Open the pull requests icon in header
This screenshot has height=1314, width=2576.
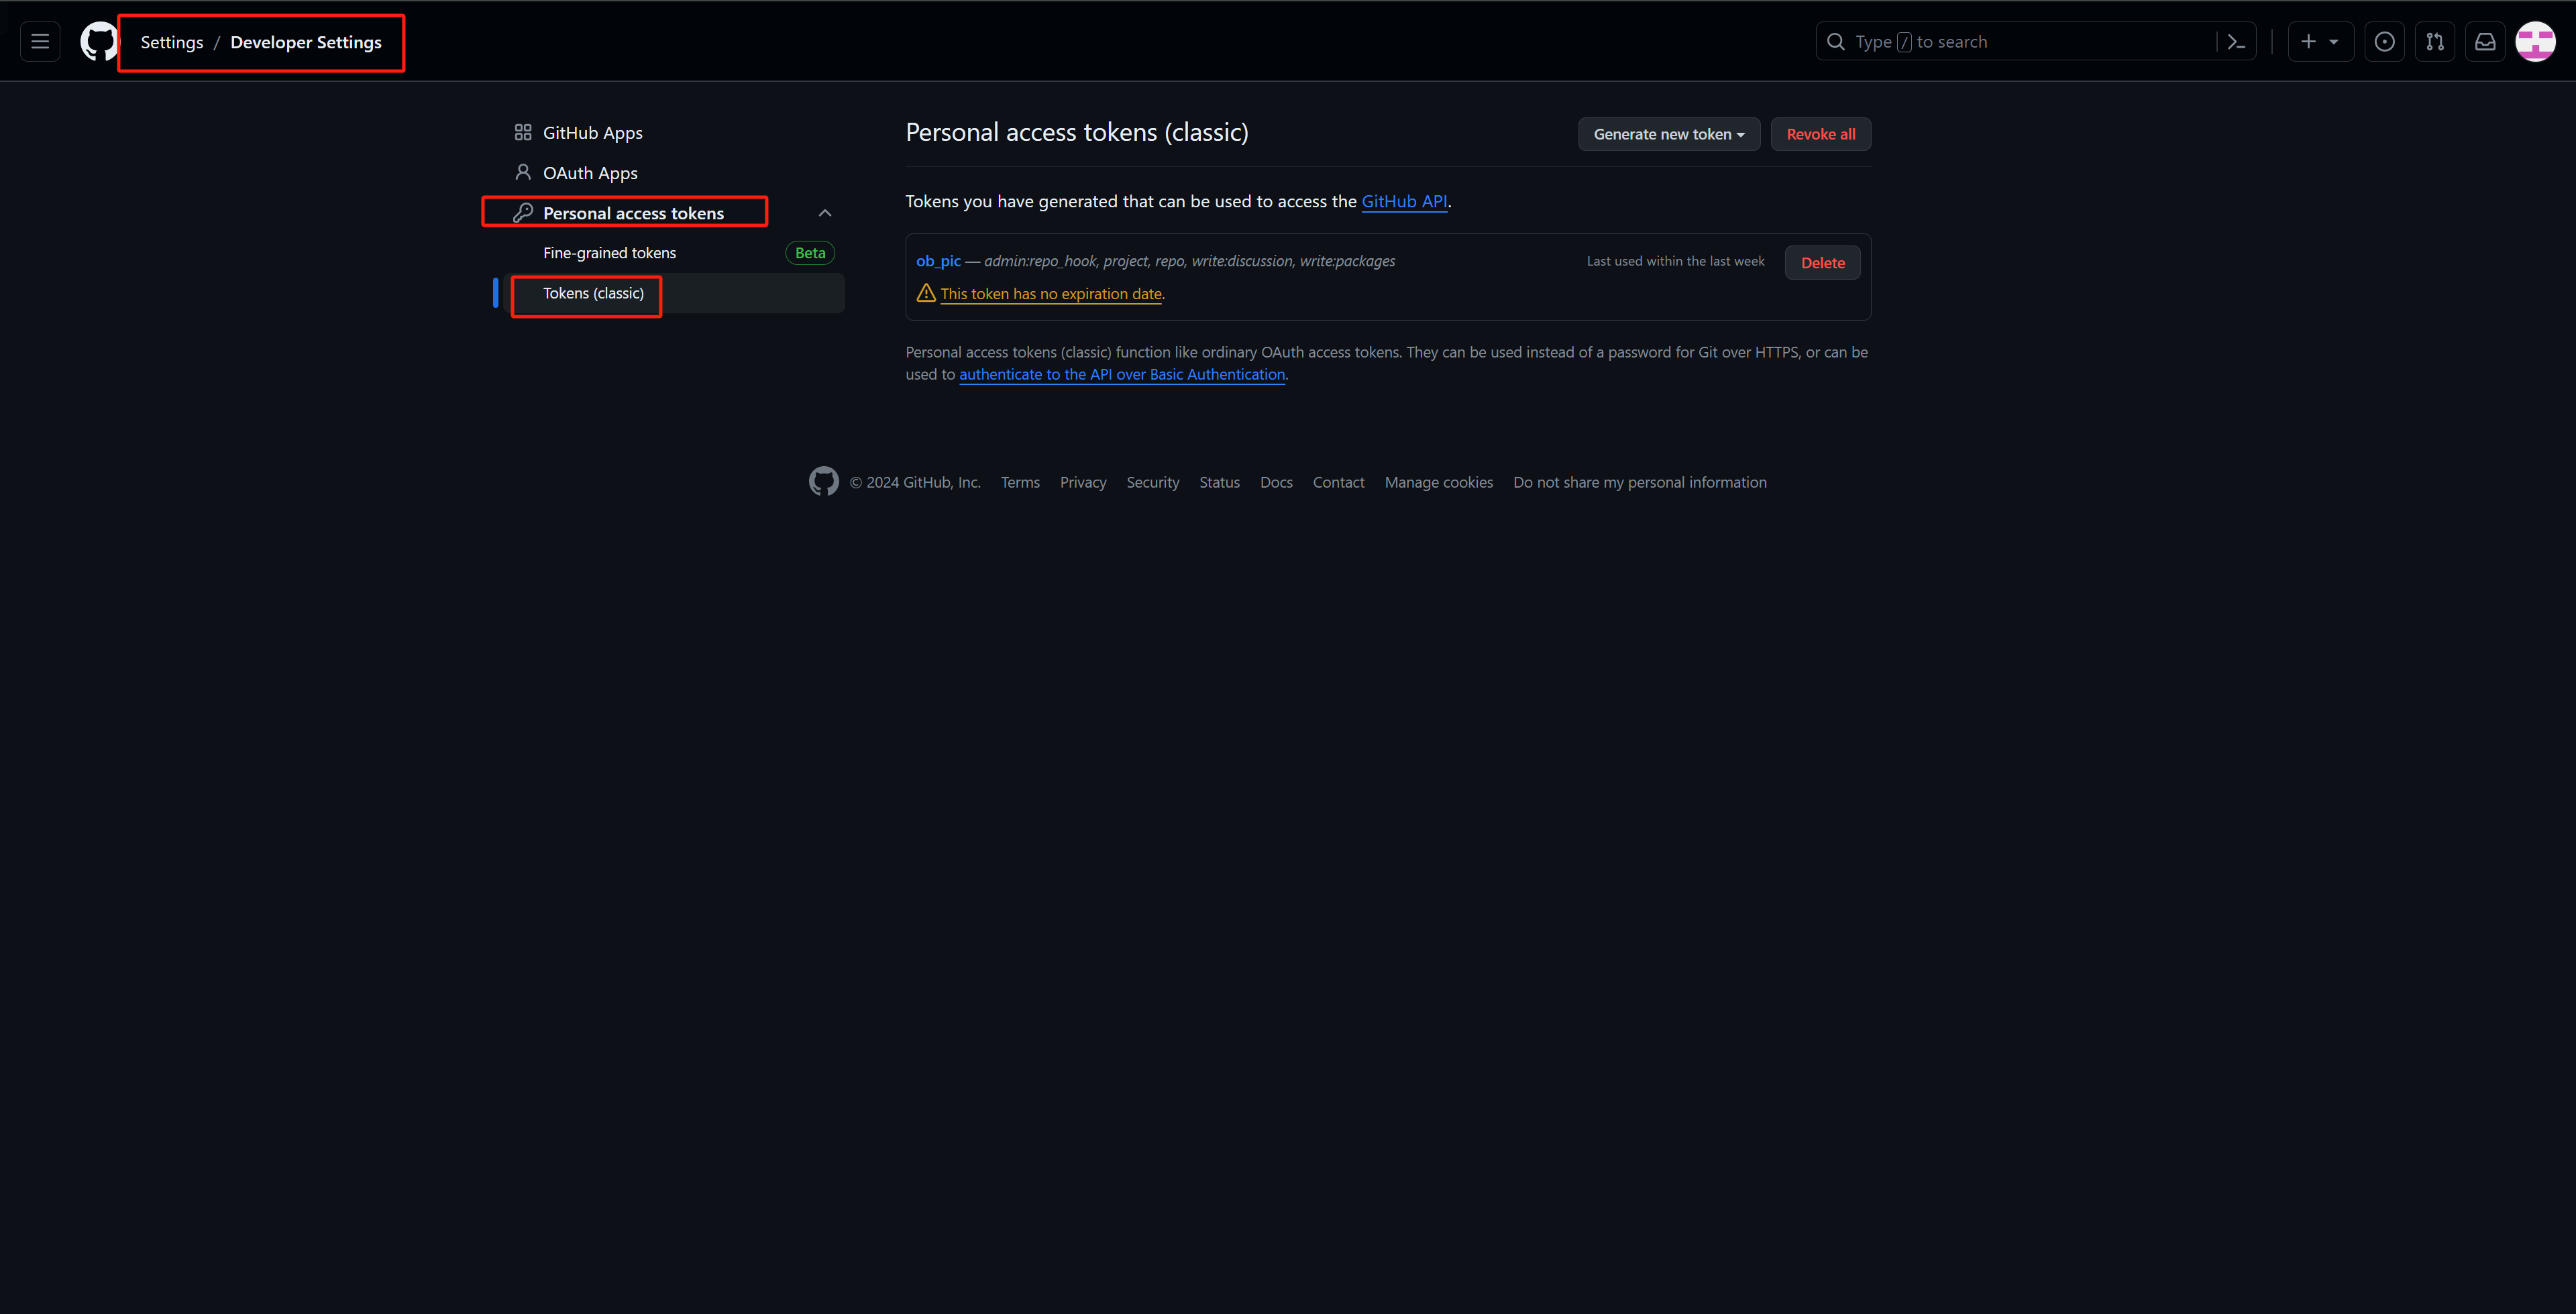click(x=2434, y=42)
